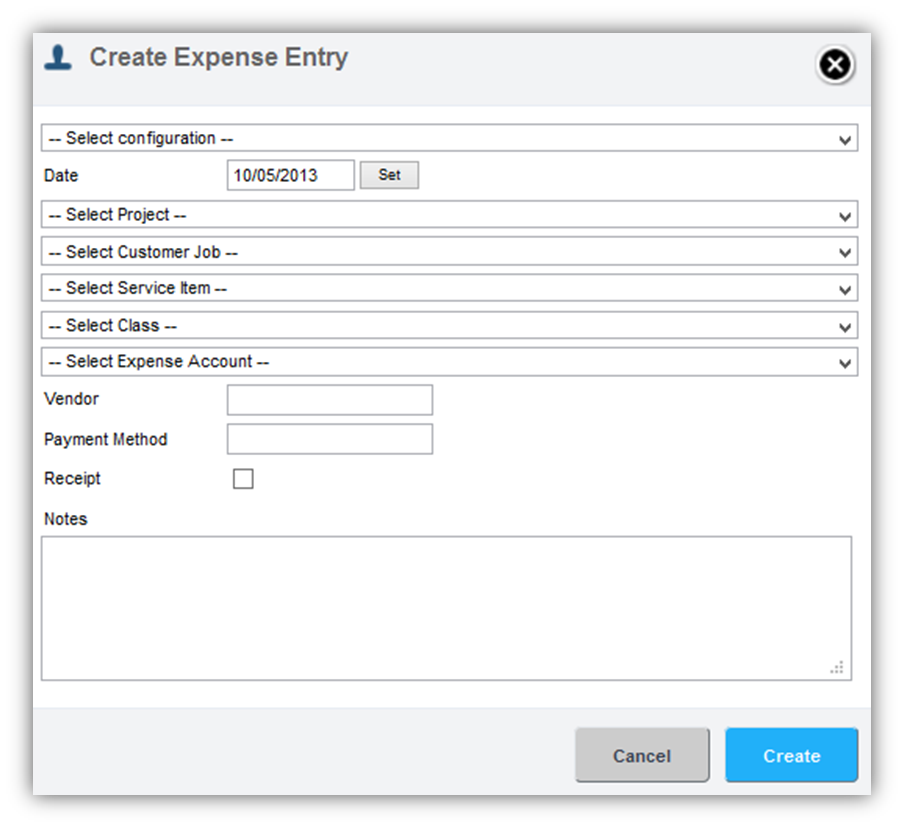
Task: Tick the Receipt checkbox
Action: pyautogui.click(x=243, y=479)
